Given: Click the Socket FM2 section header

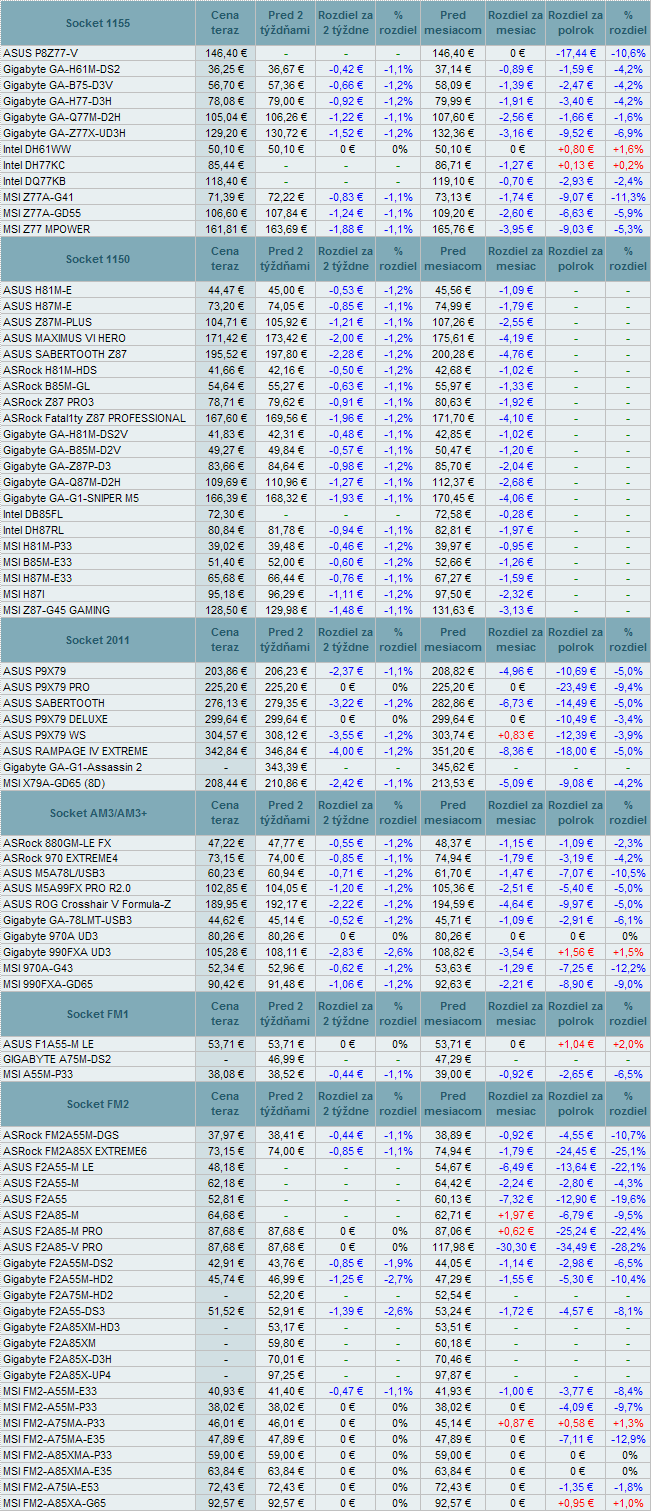Looking at the screenshot, I should point(97,1104).
